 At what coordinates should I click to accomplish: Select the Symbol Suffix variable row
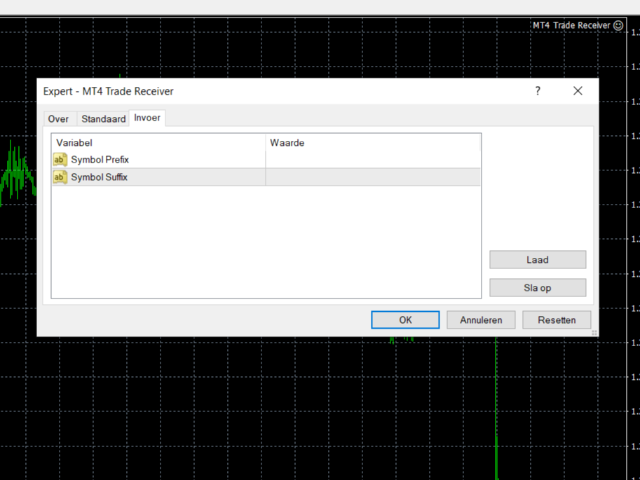pos(266,177)
